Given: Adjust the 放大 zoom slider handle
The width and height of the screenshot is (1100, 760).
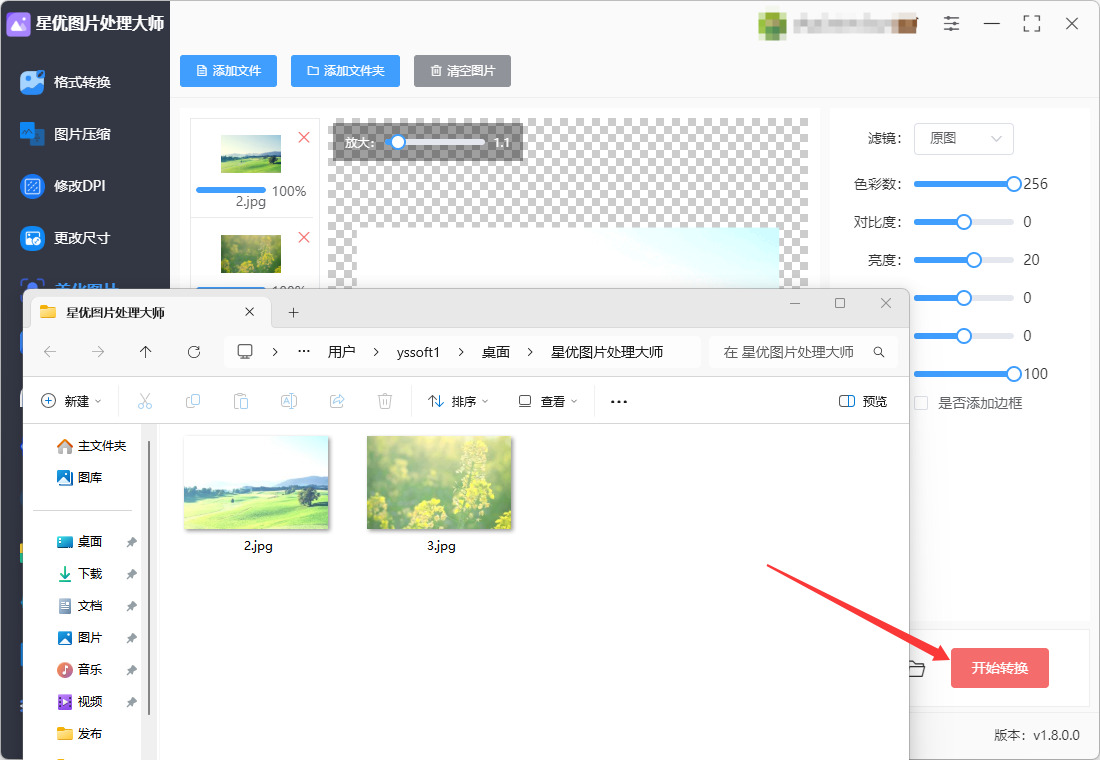Looking at the screenshot, I should click(398, 142).
